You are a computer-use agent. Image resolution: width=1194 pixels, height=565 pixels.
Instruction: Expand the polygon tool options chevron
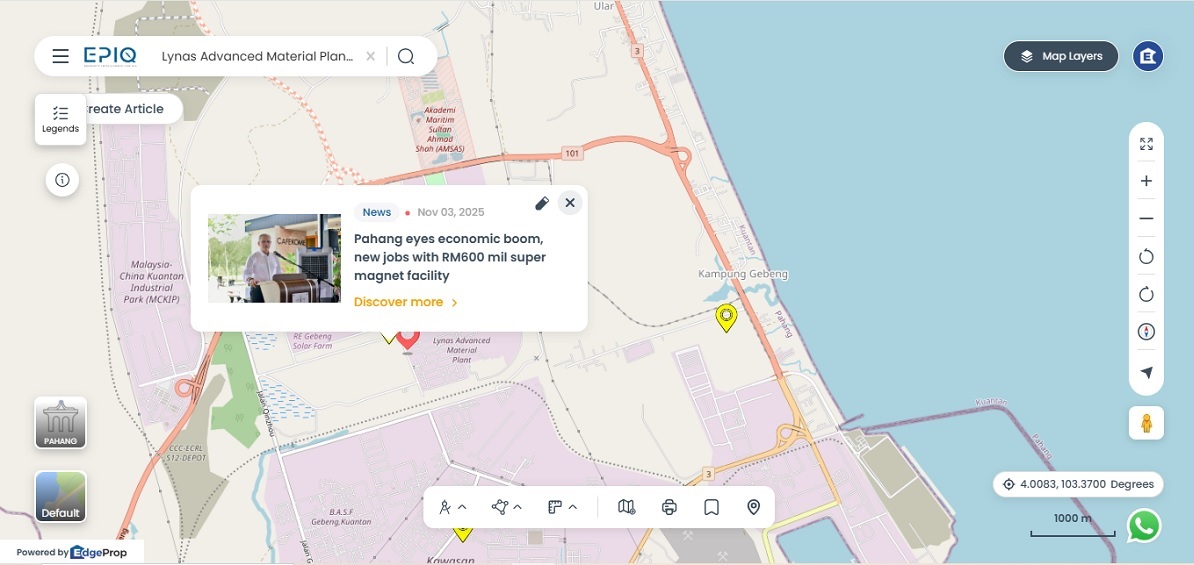tap(518, 507)
